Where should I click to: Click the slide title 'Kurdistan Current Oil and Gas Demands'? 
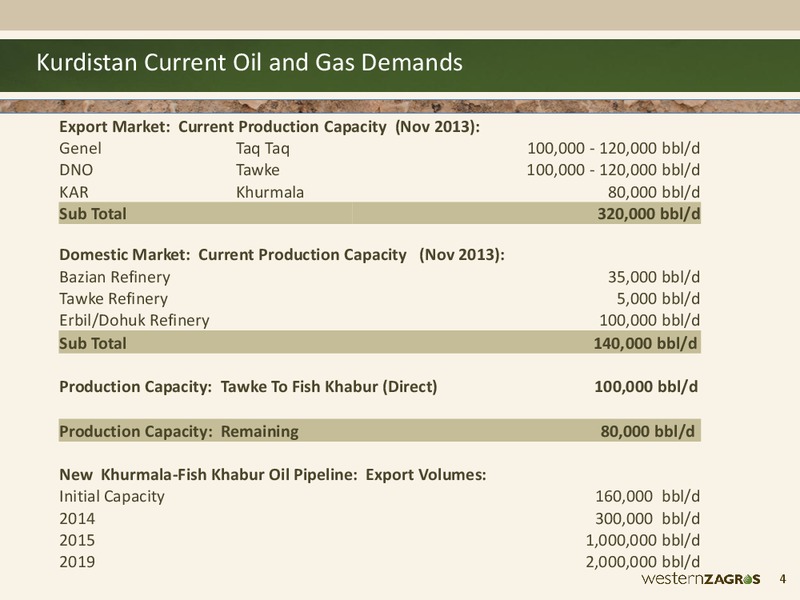pyautogui.click(x=249, y=62)
